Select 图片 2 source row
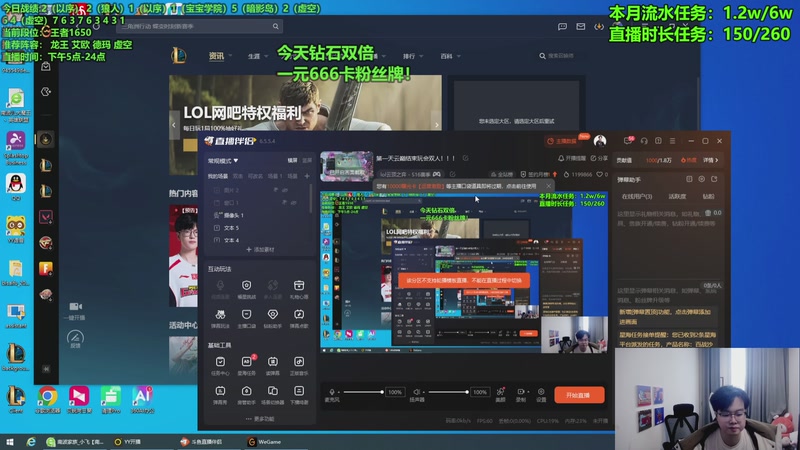800x450 pixels. point(260,190)
